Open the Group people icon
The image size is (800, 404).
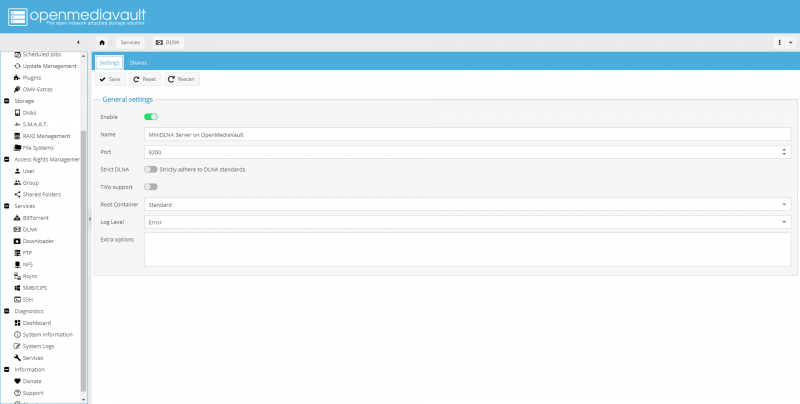click(17, 183)
